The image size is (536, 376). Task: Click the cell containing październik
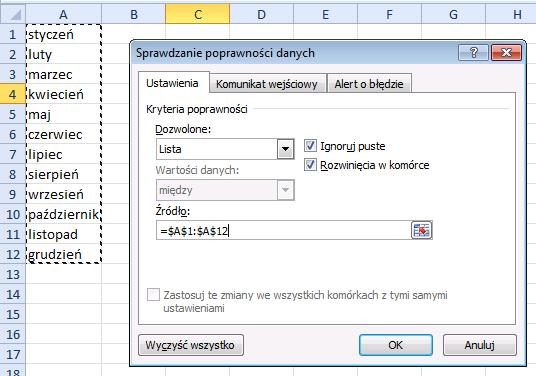tap(64, 214)
